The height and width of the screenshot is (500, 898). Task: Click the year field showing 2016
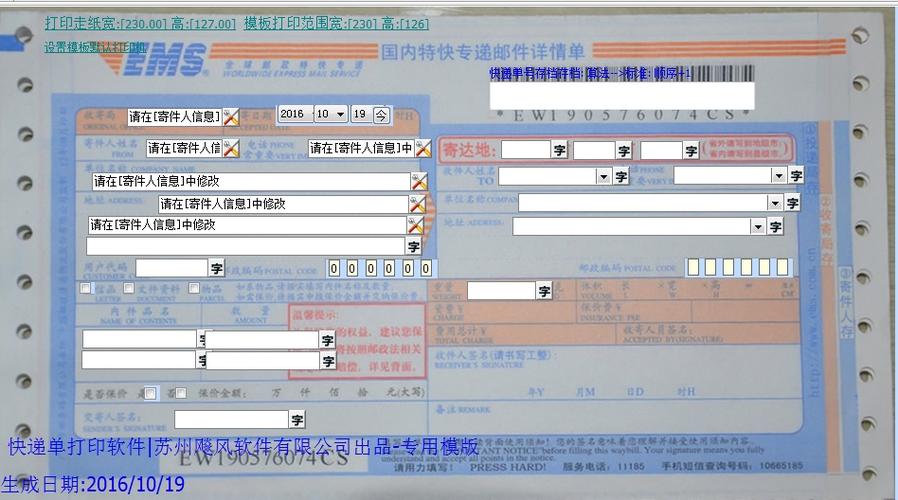point(295,114)
